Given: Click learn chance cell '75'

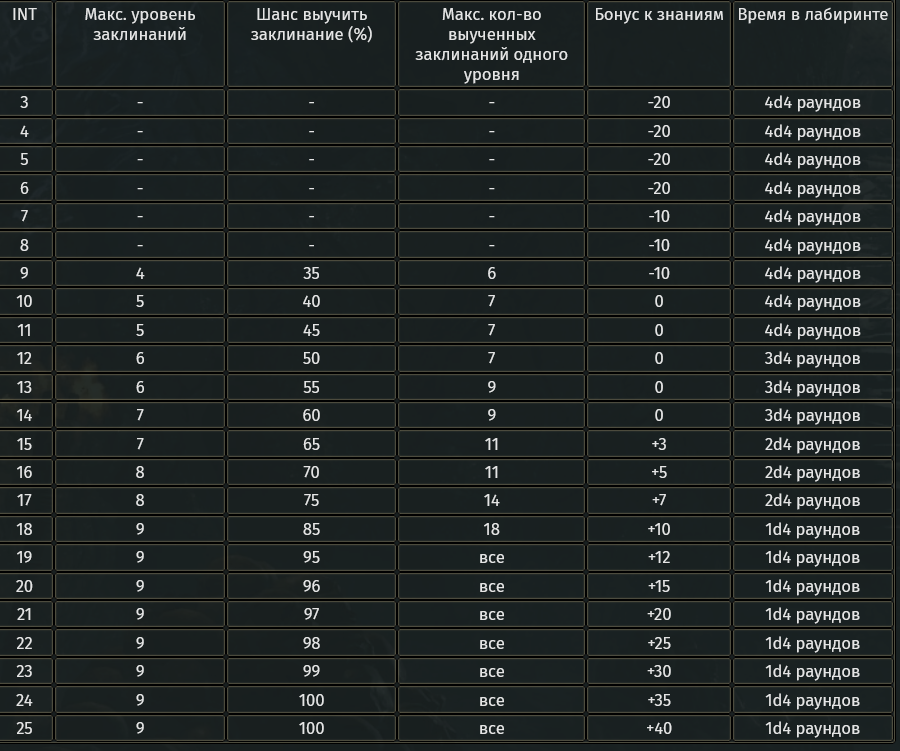Looking at the screenshot, I should click(x=311, y=500).
